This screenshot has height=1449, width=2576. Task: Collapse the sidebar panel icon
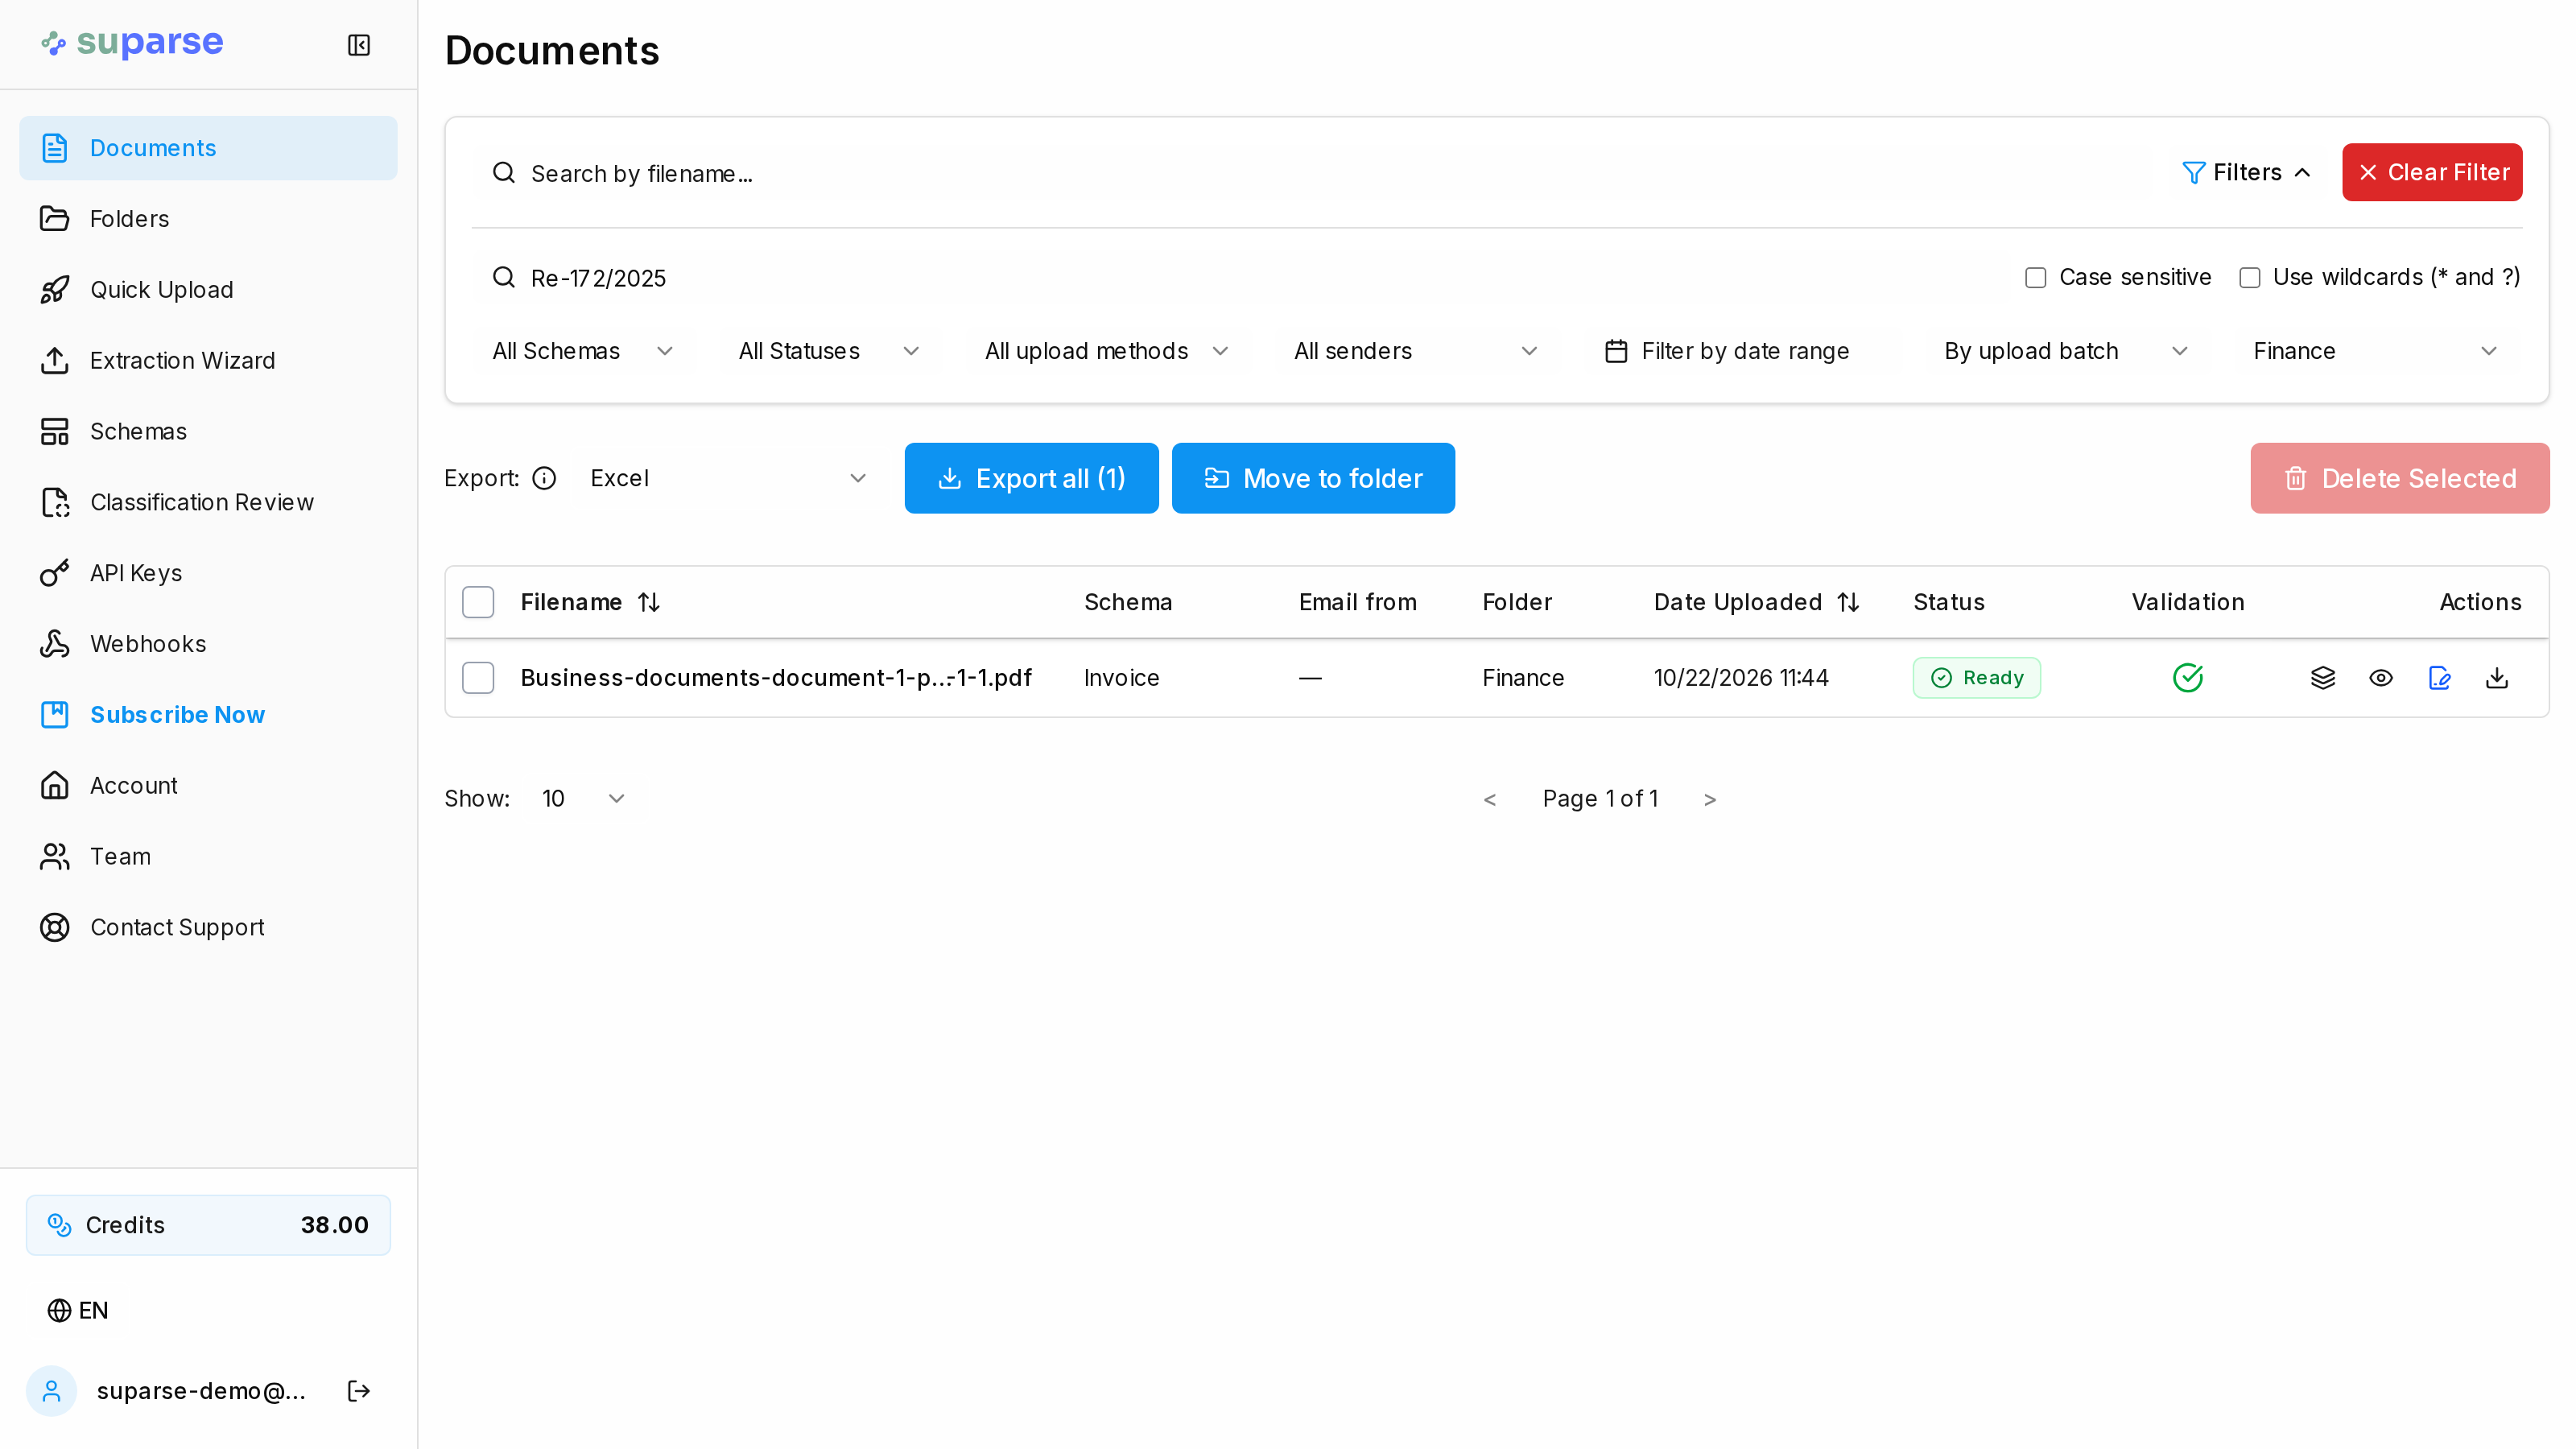pos(359,45)
